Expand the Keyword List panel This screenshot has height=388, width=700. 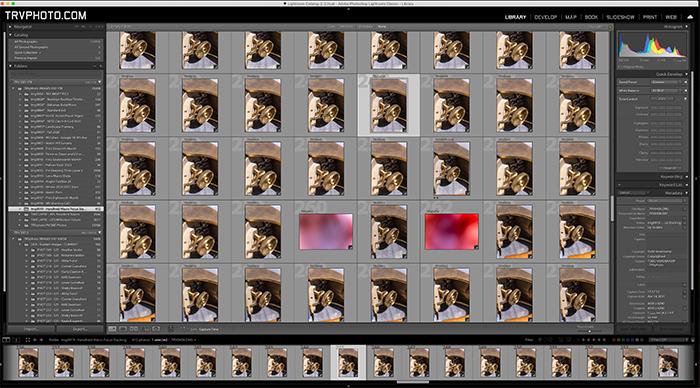(686, 185)
